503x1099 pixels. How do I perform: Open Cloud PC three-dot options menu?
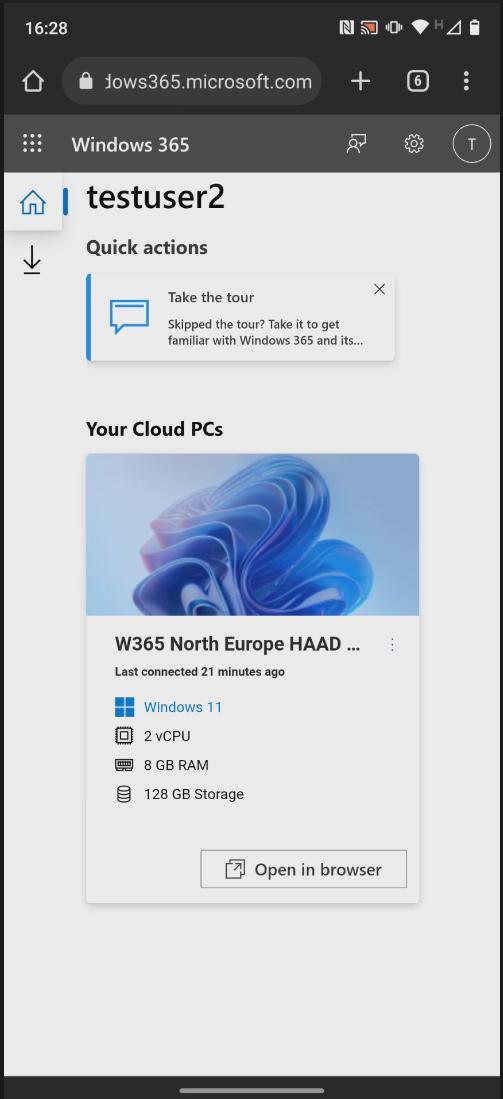tap(392, 644)
